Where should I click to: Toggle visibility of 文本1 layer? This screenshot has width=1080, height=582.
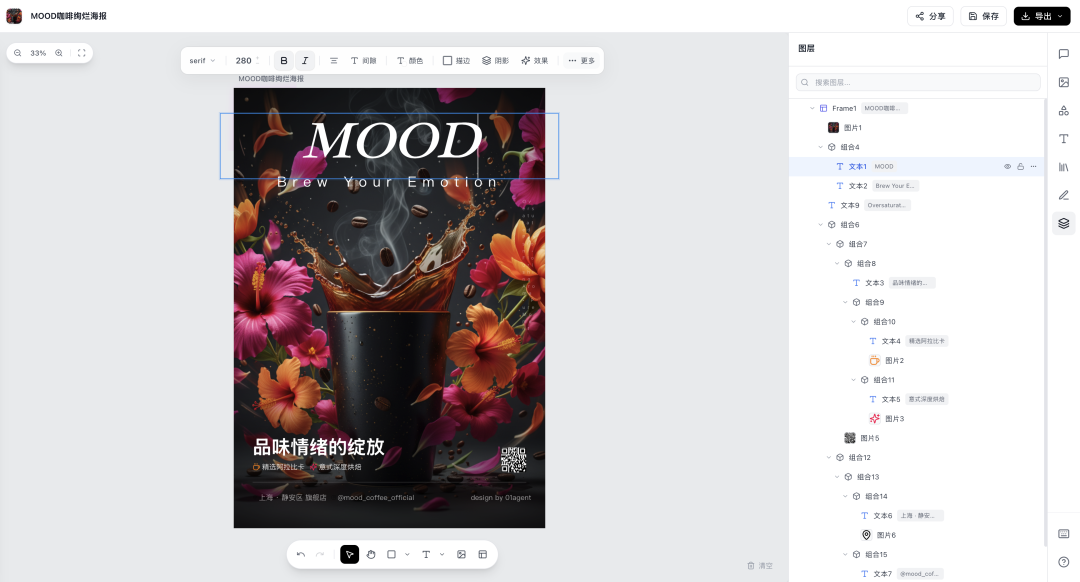pos(1007,167)
